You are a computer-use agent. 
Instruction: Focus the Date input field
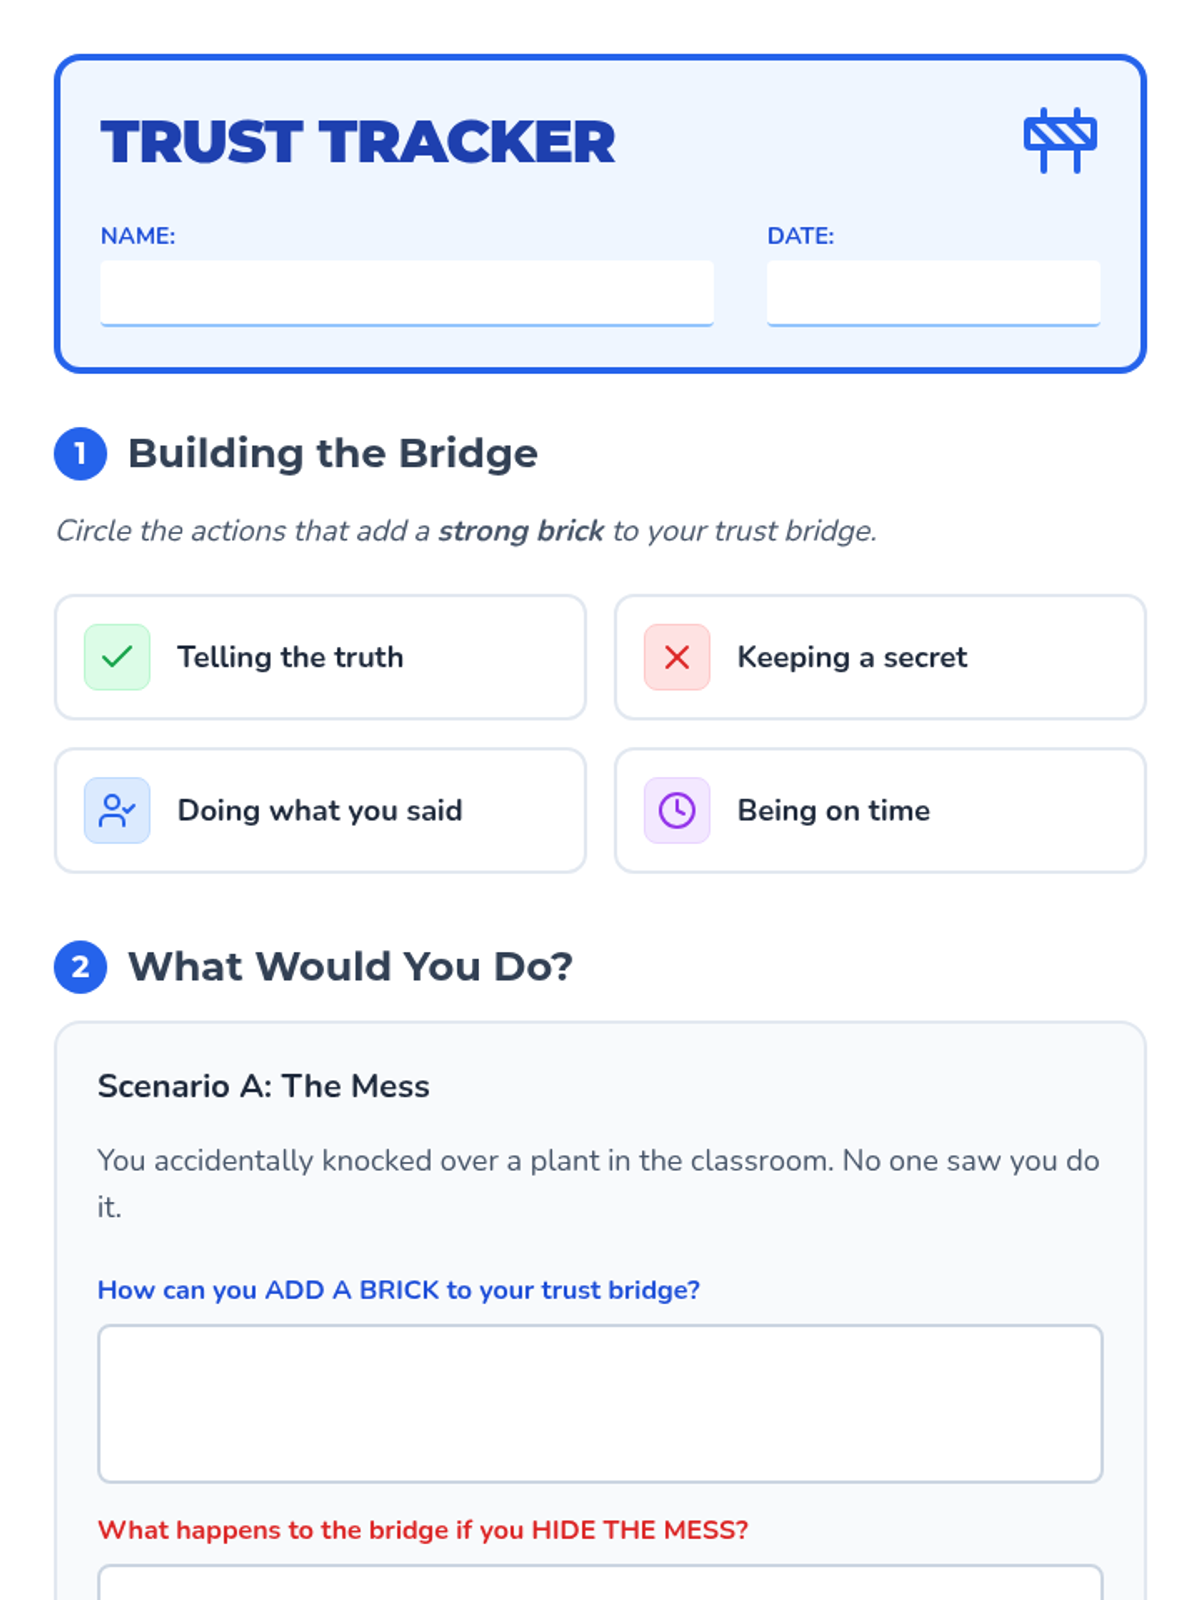point(933,293)
